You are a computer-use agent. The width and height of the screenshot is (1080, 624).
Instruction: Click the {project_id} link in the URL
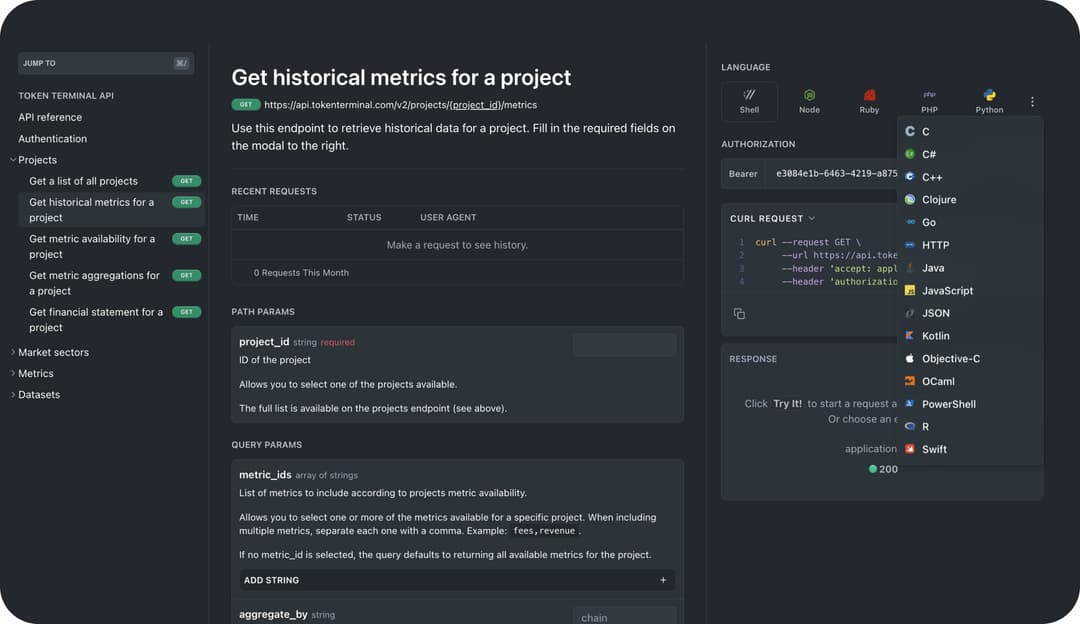coord(475,105)
